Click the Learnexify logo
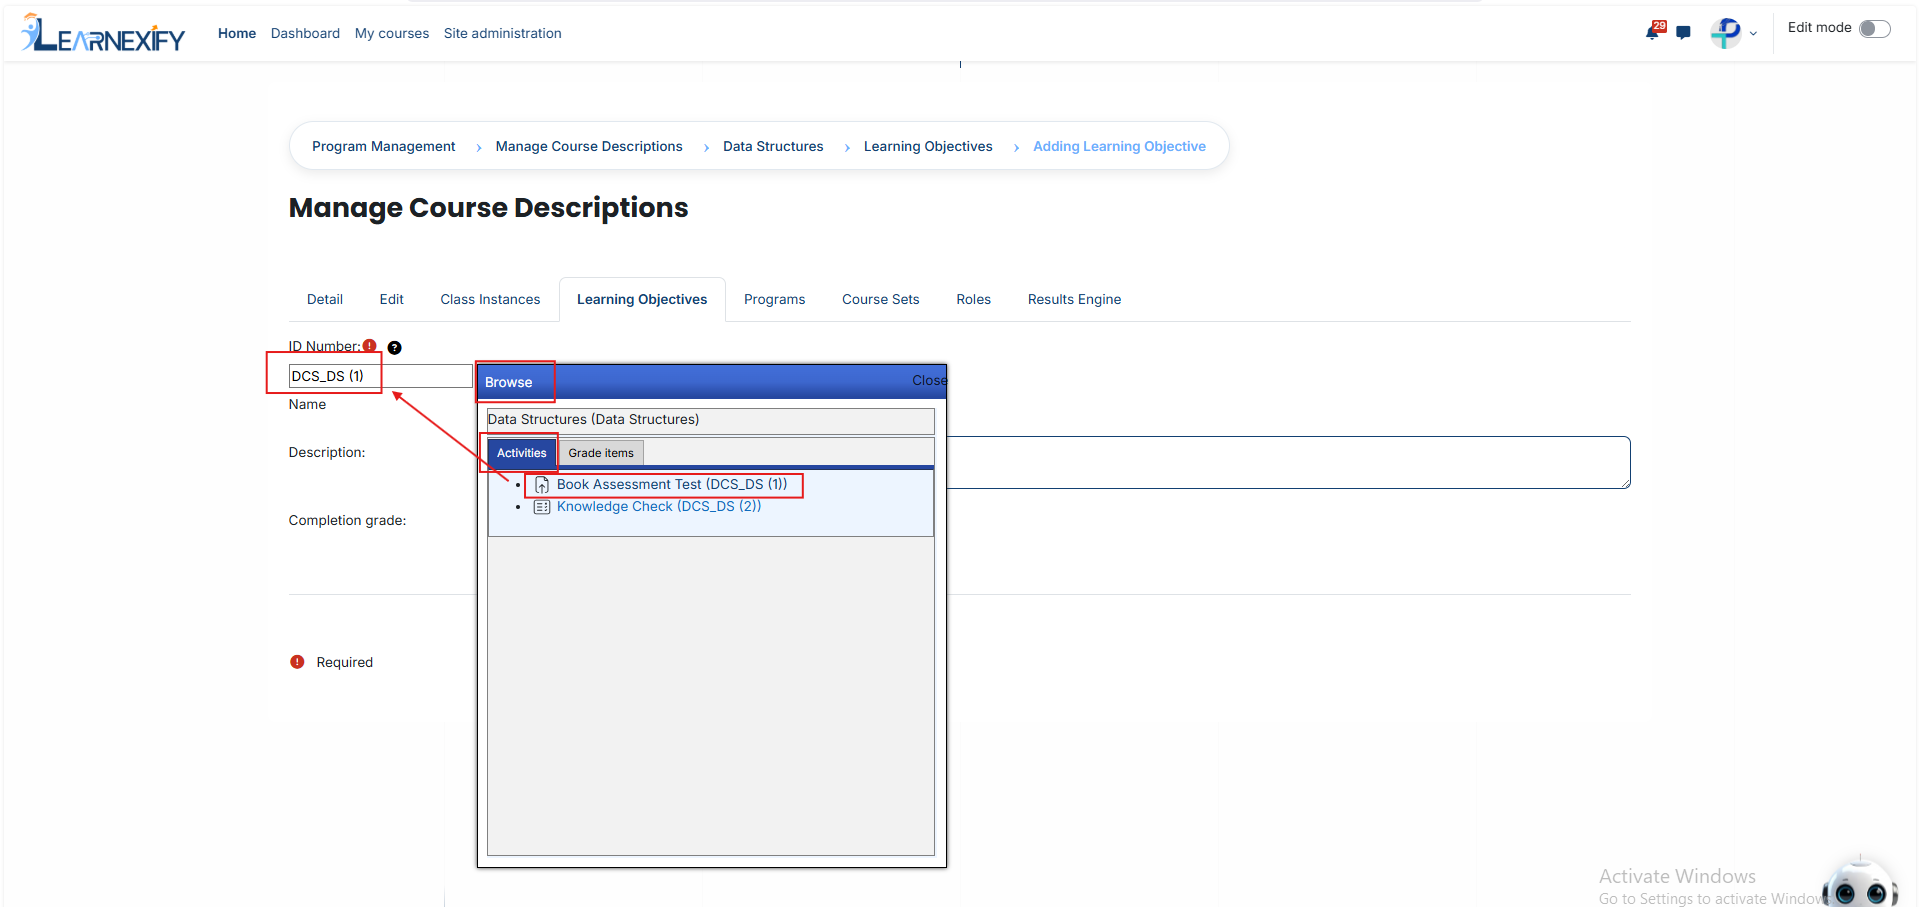1919x907 pixels. [x=103, y=33]
